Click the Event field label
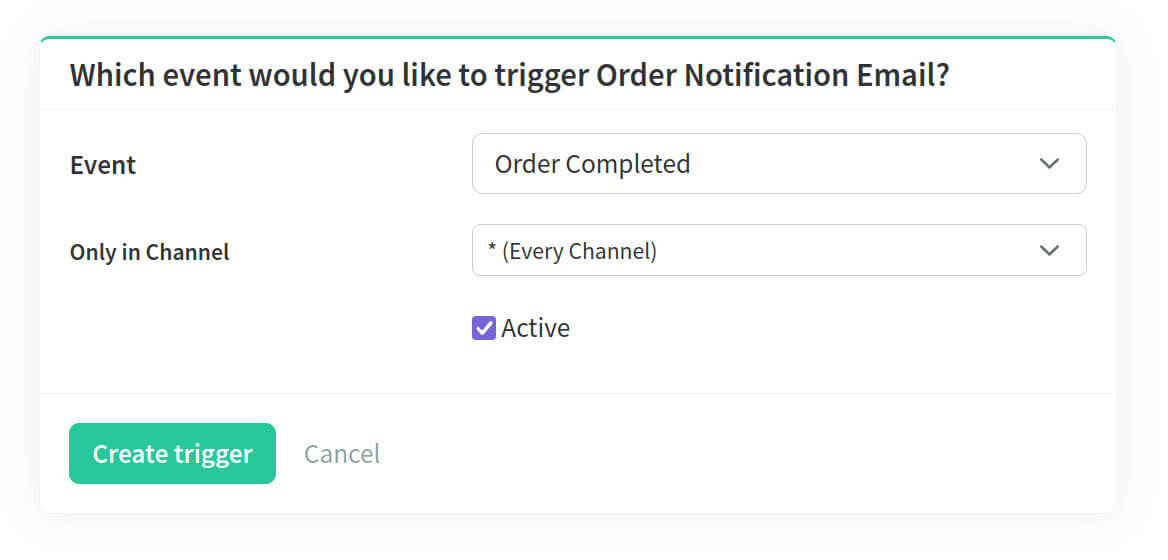Viewport: 1168px width, 560px height. [x=103, y=165]
